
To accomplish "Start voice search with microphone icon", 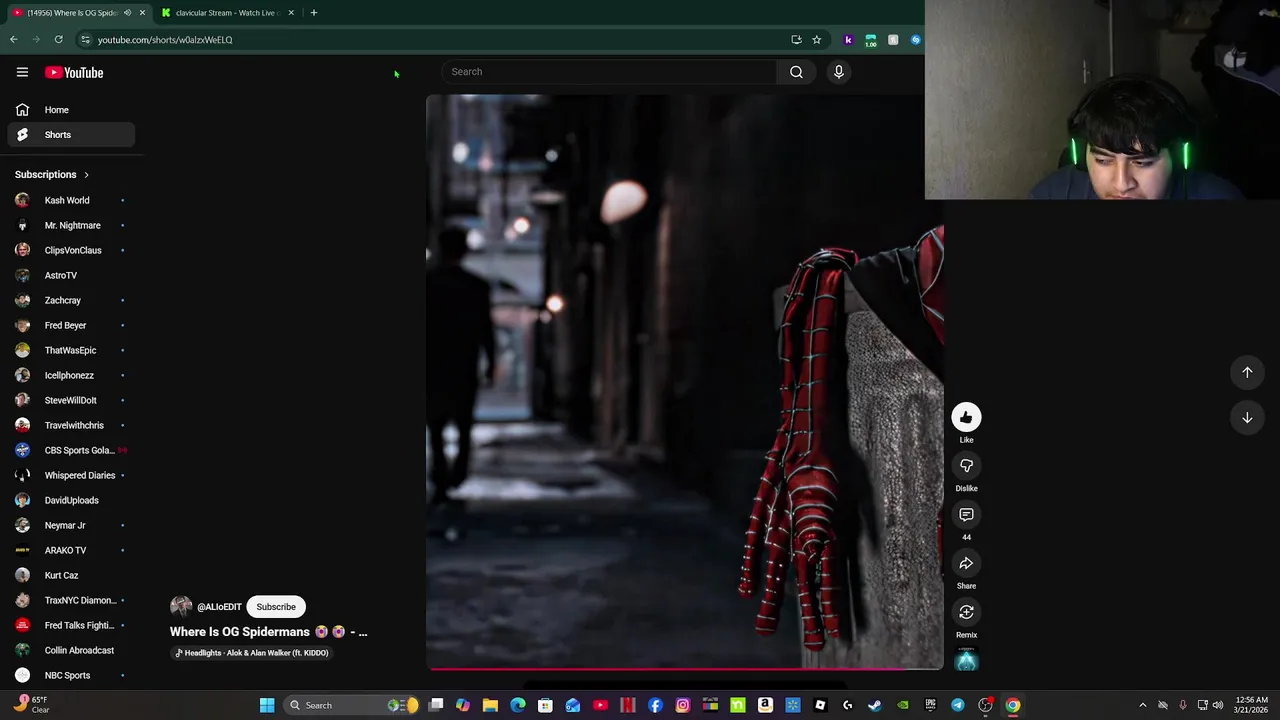I will click(839, 72).
